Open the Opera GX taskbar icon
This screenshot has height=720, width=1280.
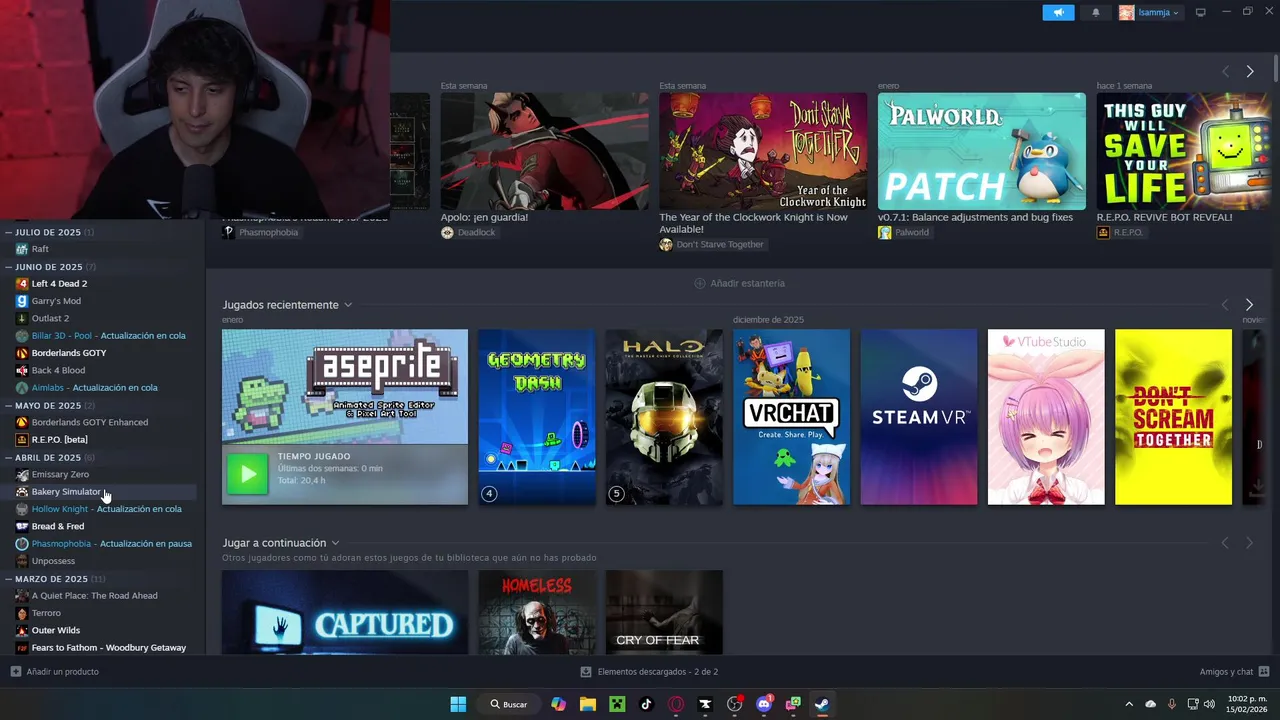coord(676,704)
